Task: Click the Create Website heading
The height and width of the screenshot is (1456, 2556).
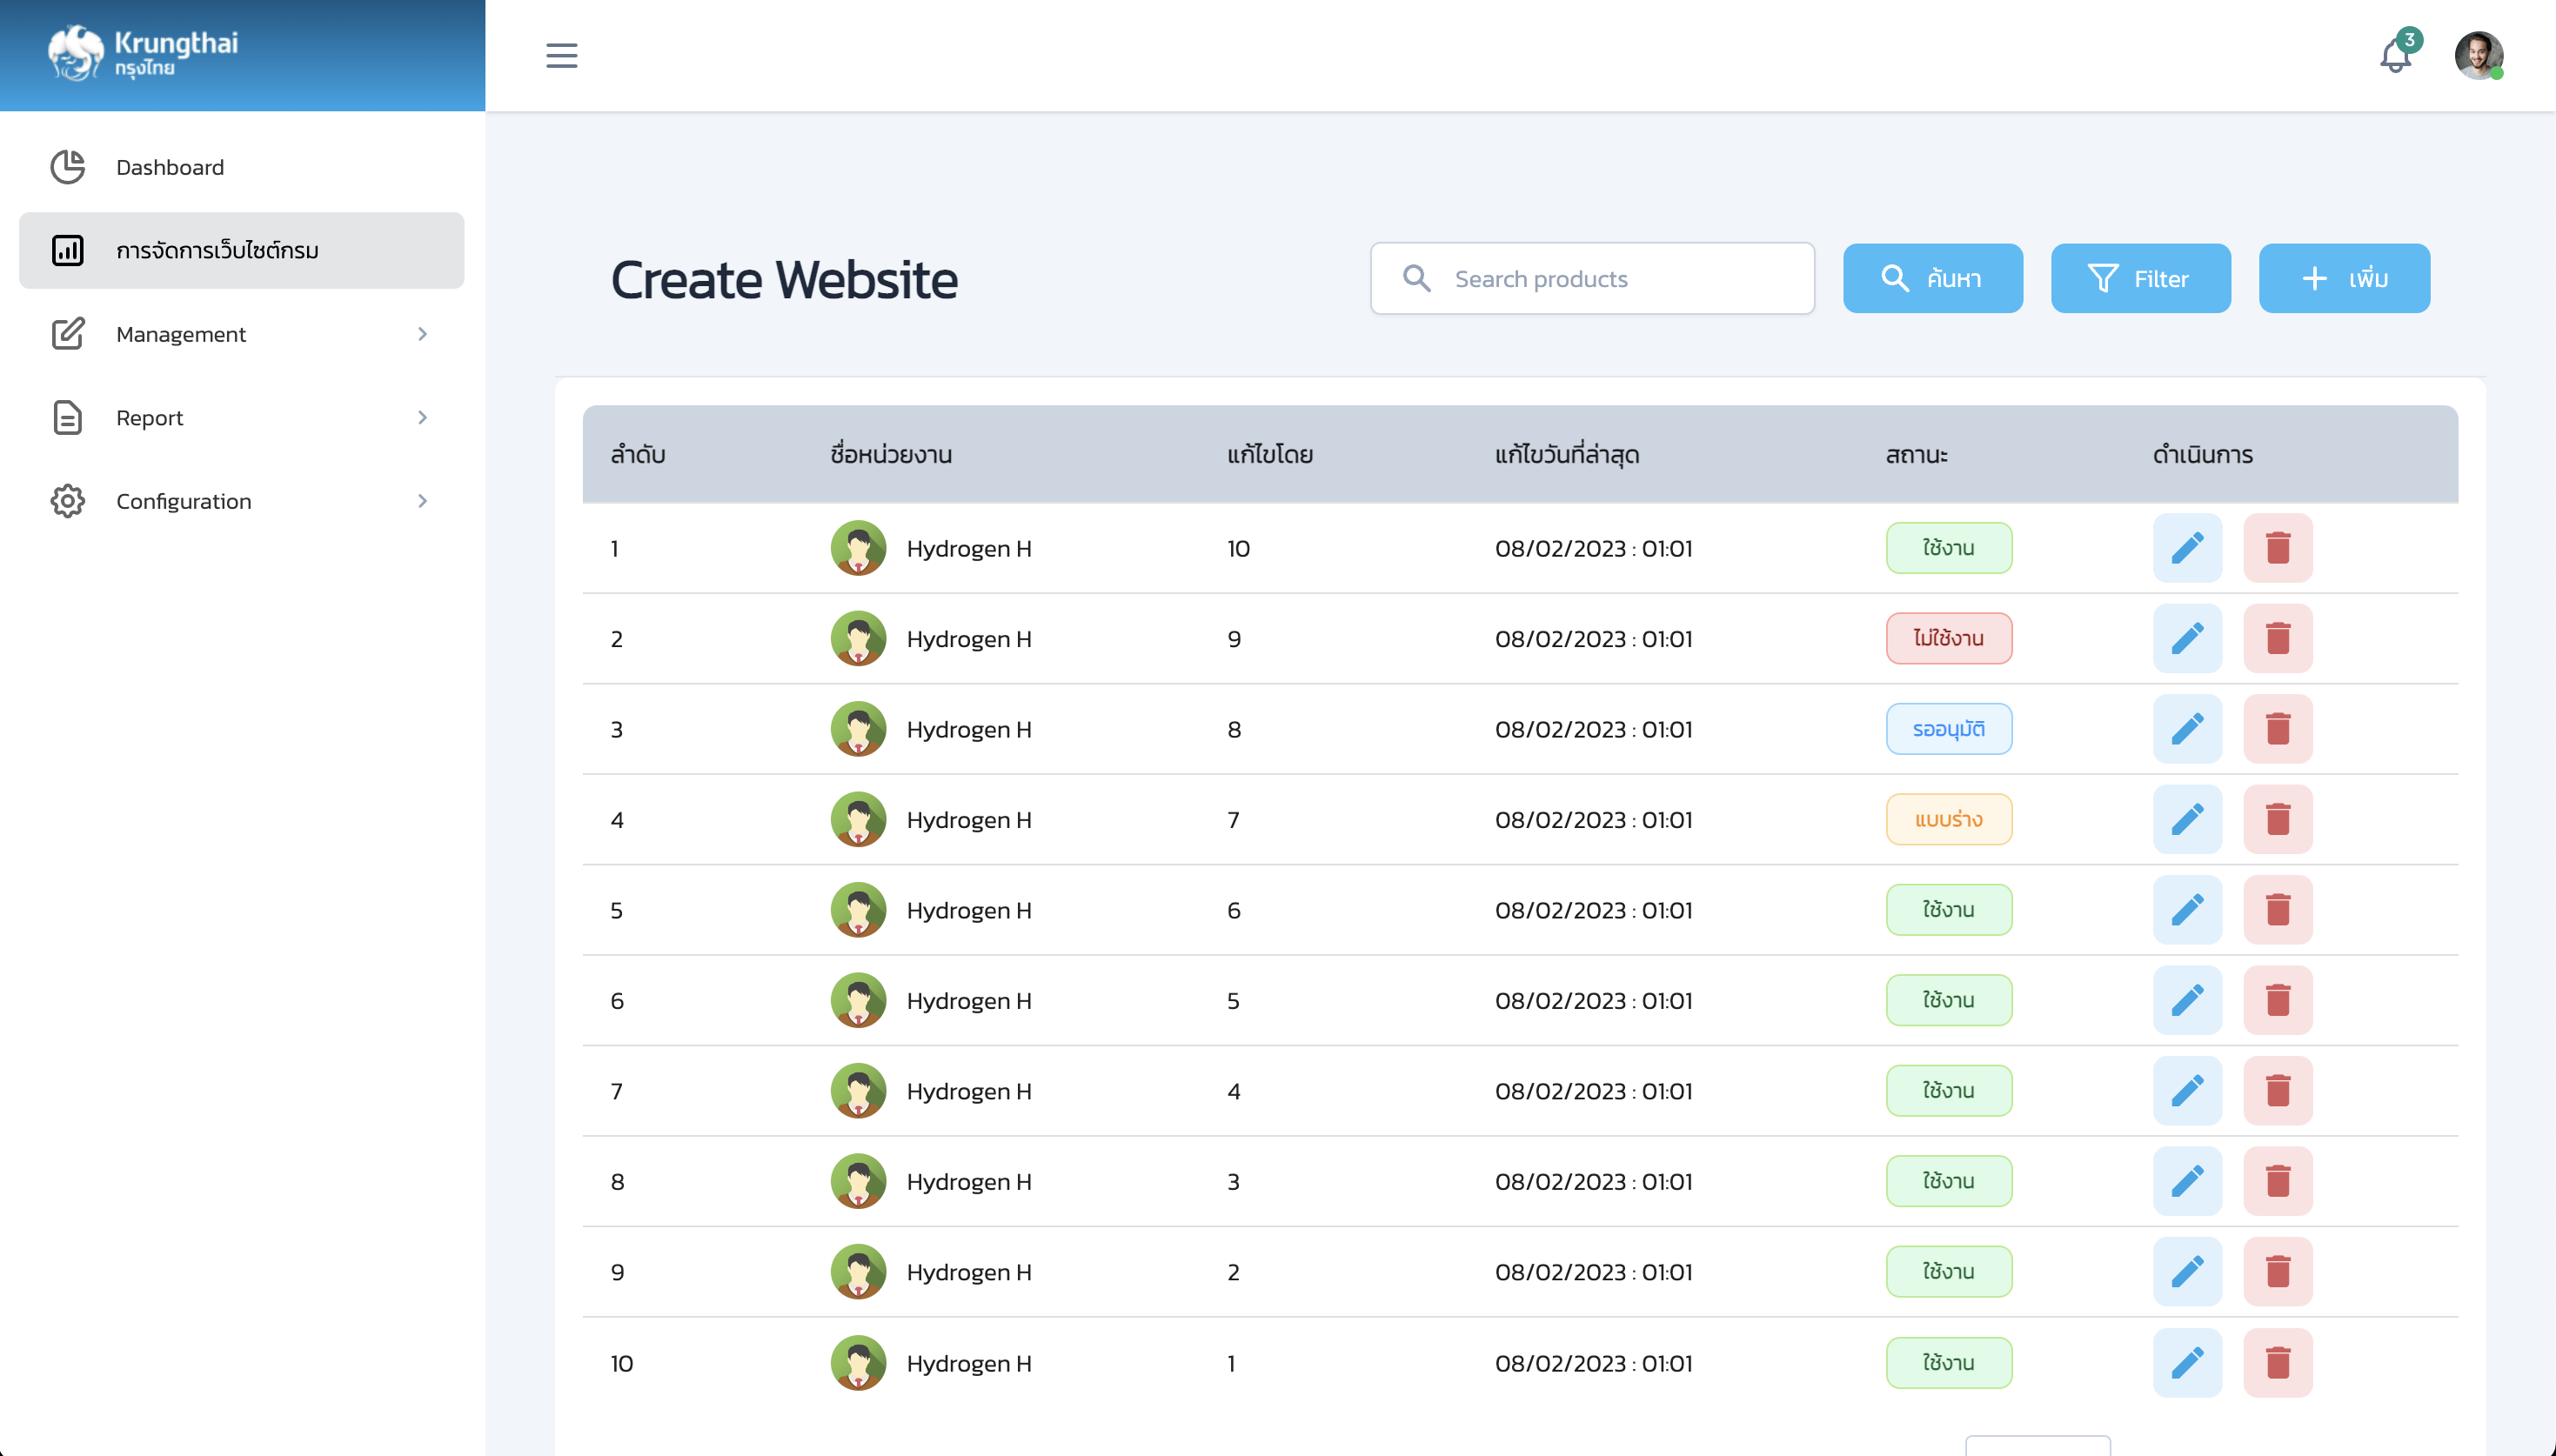Action: point(784,280)
